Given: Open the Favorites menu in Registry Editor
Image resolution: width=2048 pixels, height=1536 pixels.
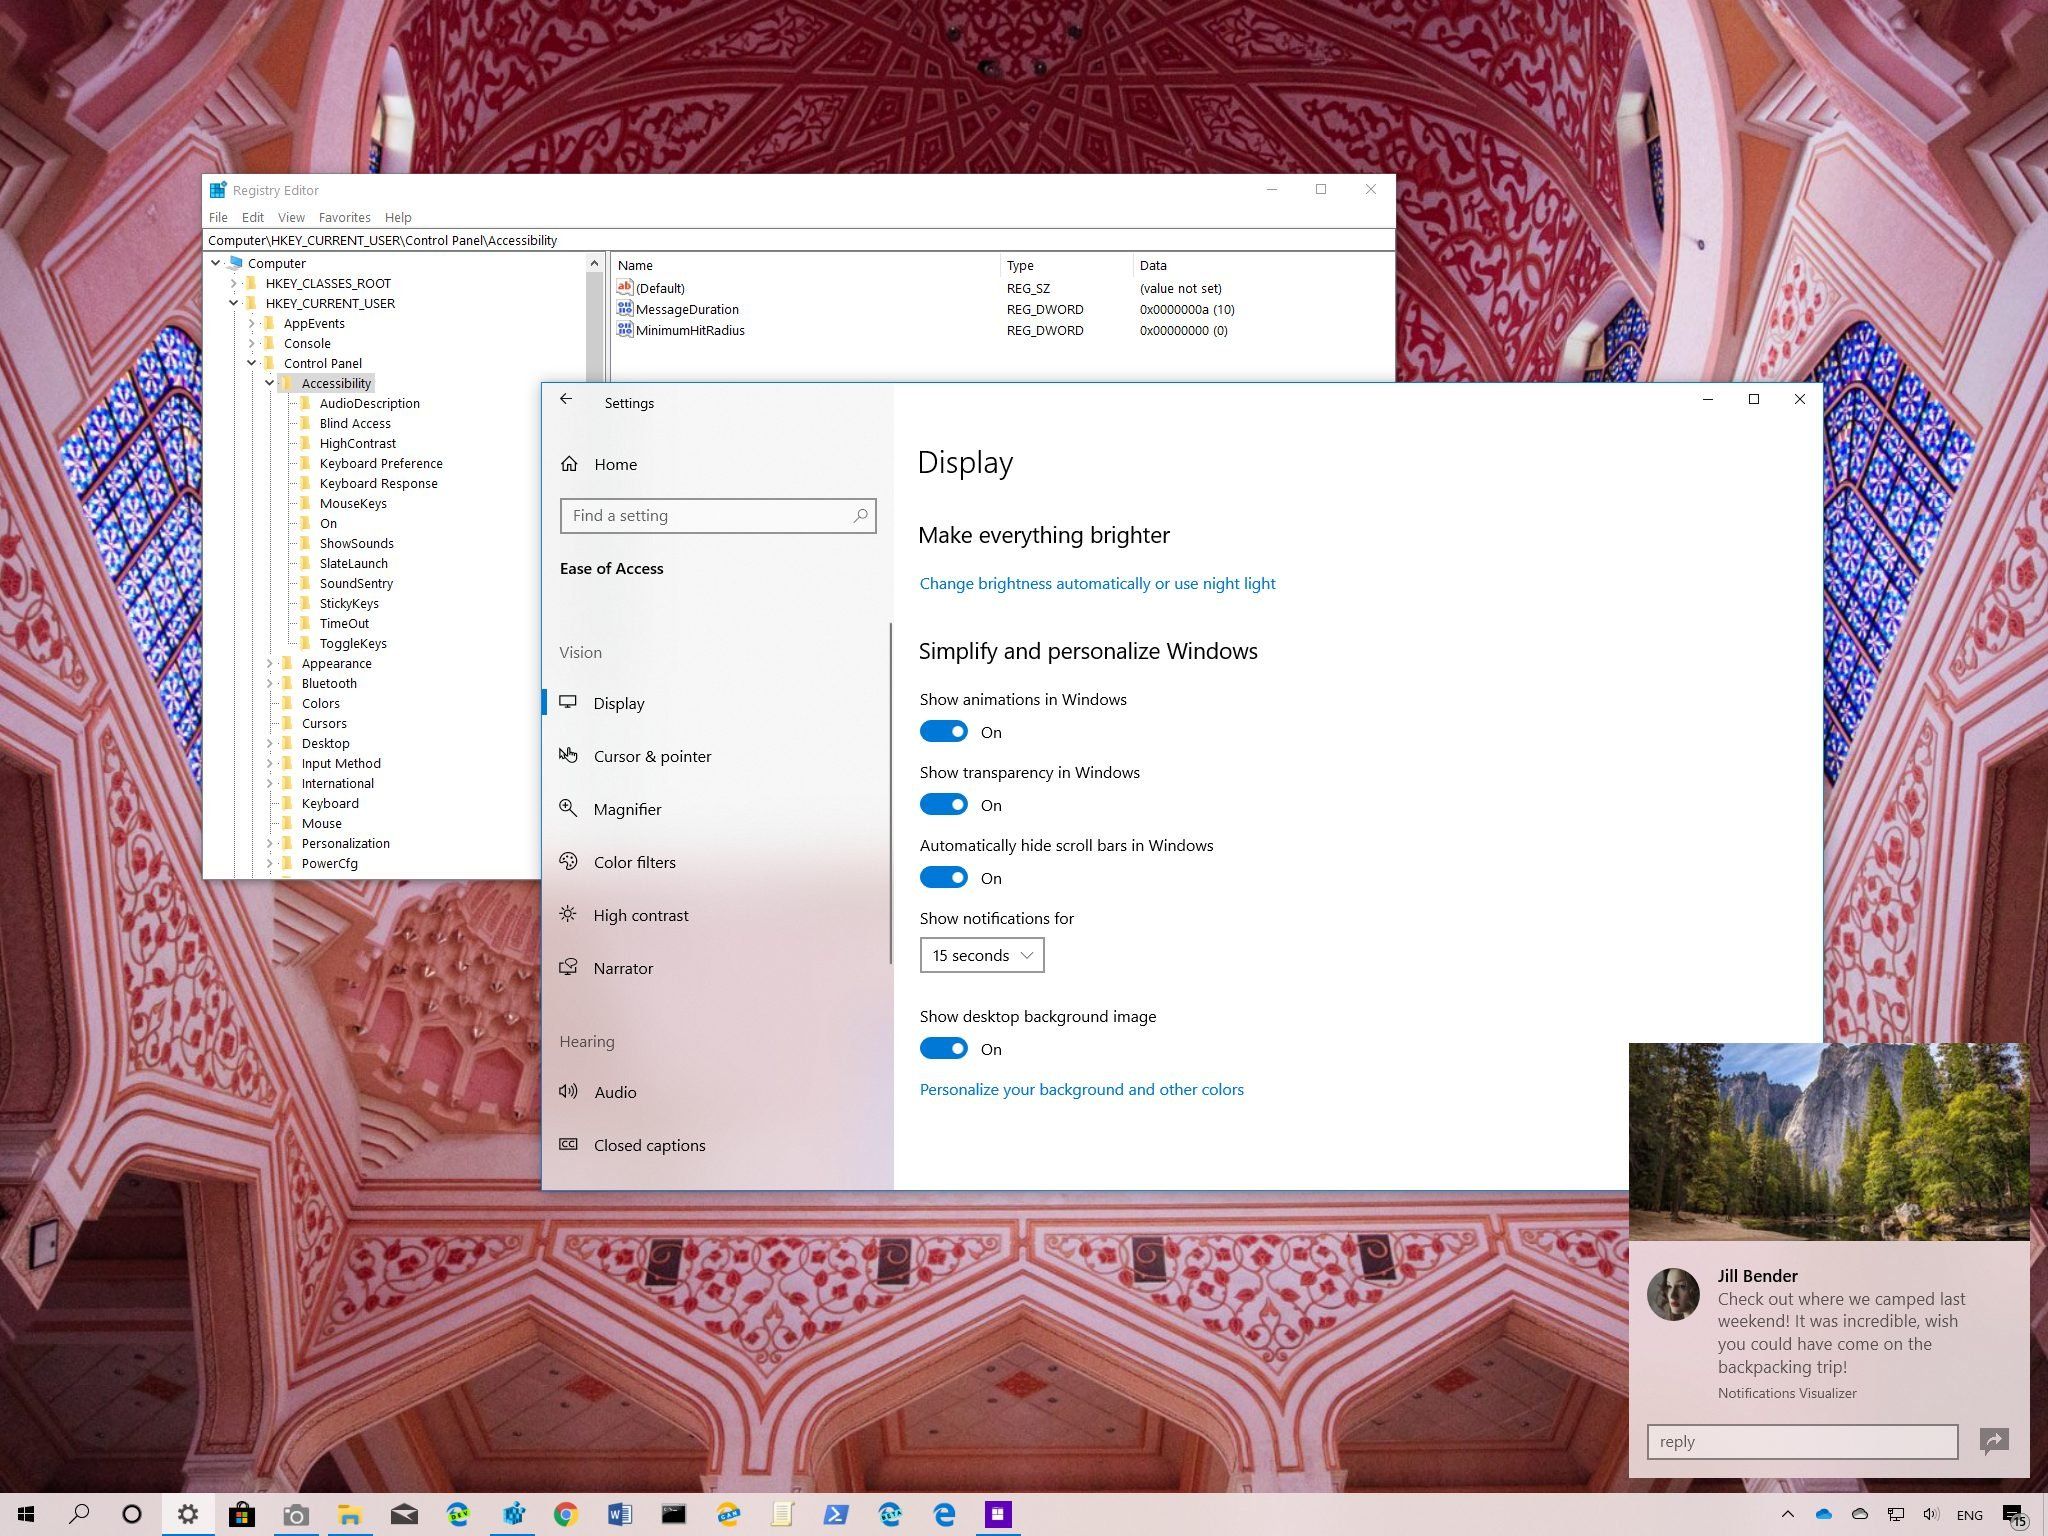Looking at the screenshot, I should tap(344, 217).
